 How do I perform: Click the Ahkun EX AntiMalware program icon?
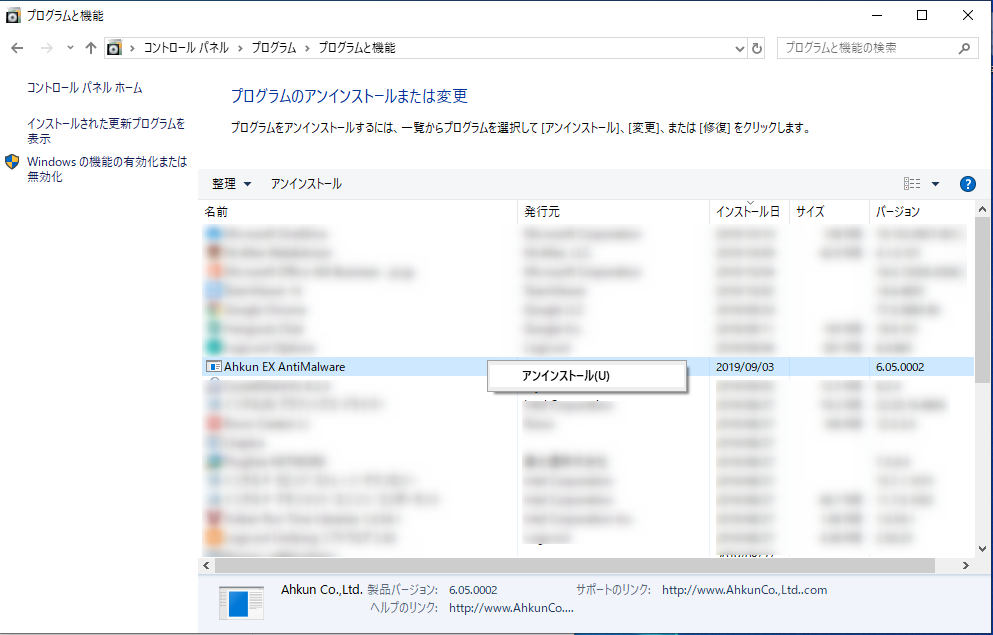point(213,367)
